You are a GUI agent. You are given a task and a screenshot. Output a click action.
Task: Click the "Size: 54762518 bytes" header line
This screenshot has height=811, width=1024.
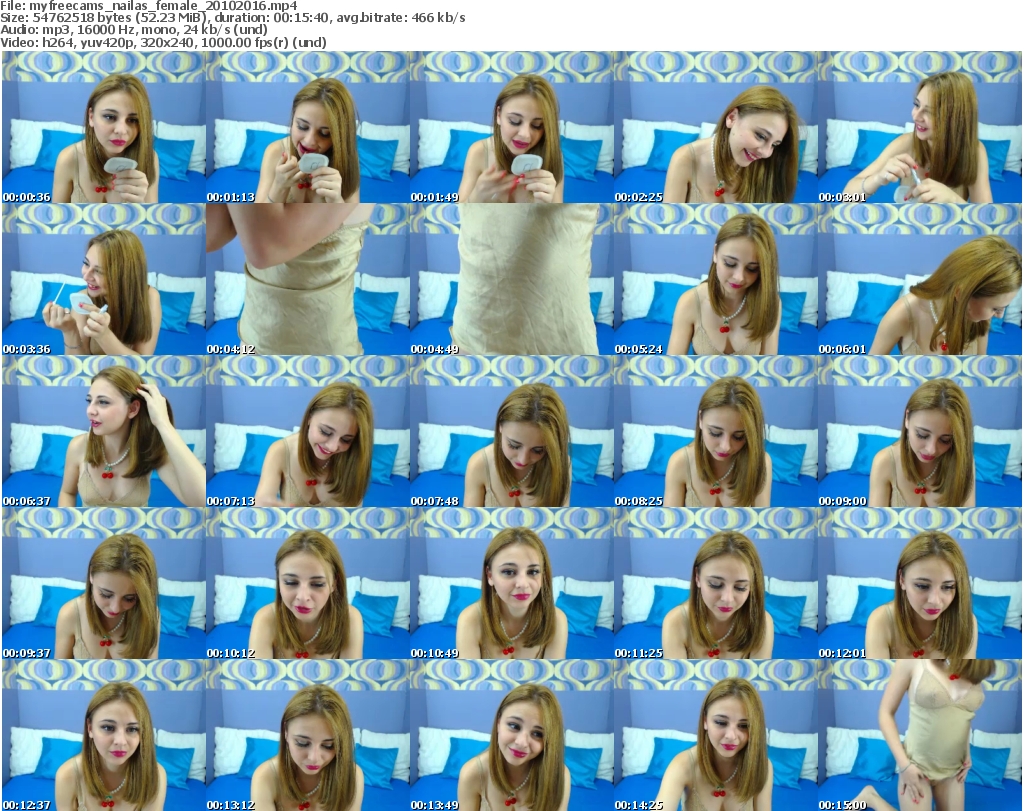click(232, 18)
